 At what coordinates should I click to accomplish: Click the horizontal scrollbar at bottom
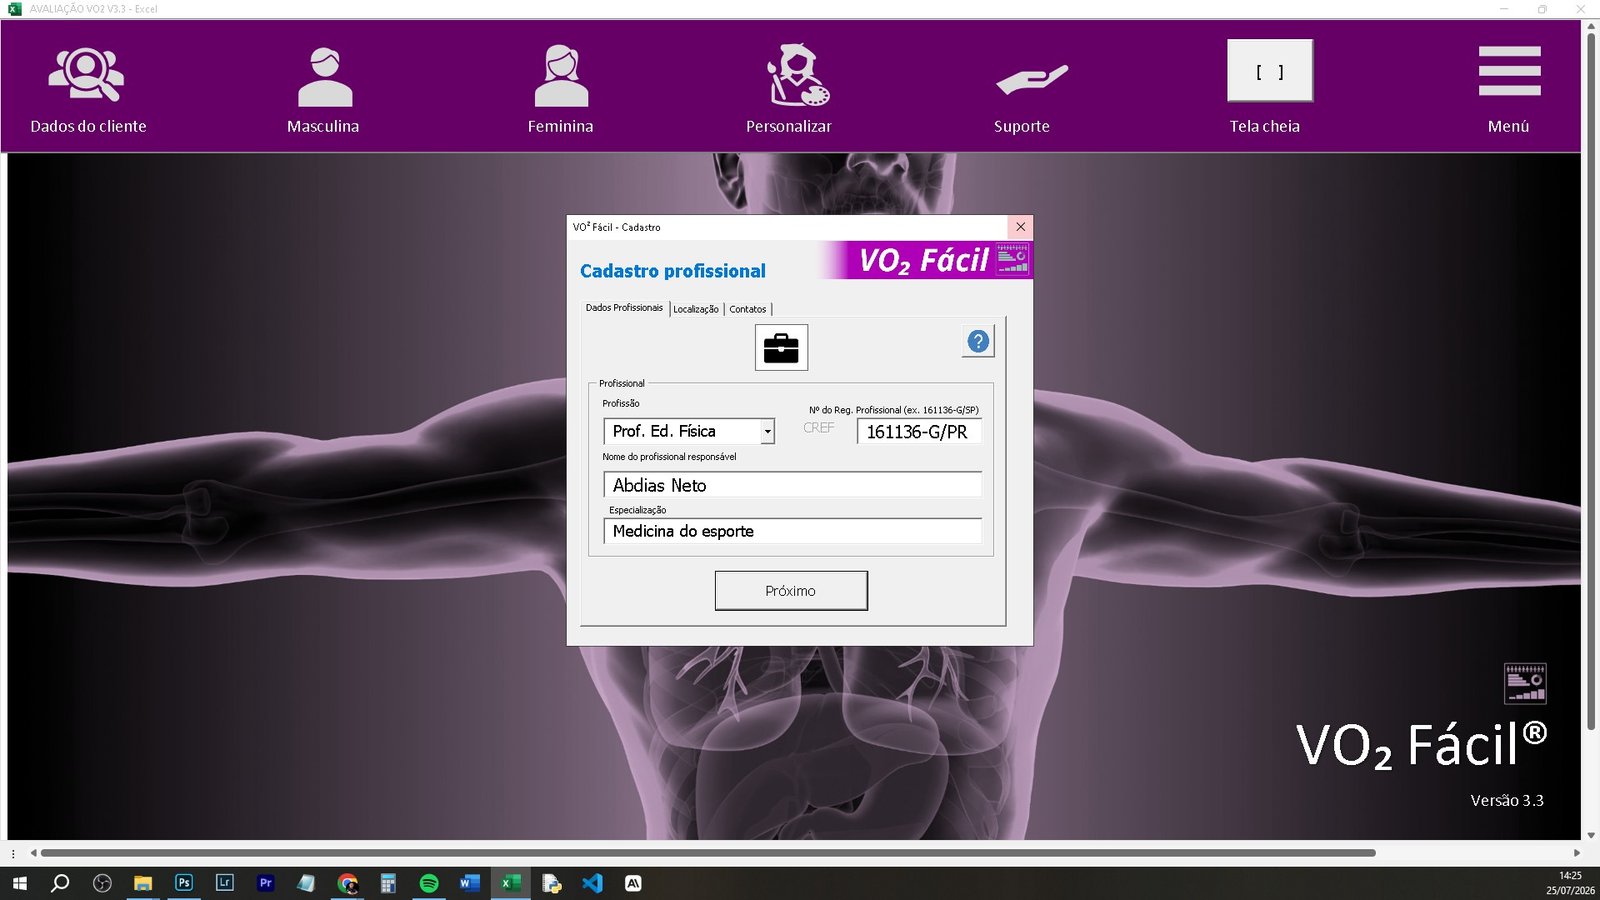coord(708,853)
